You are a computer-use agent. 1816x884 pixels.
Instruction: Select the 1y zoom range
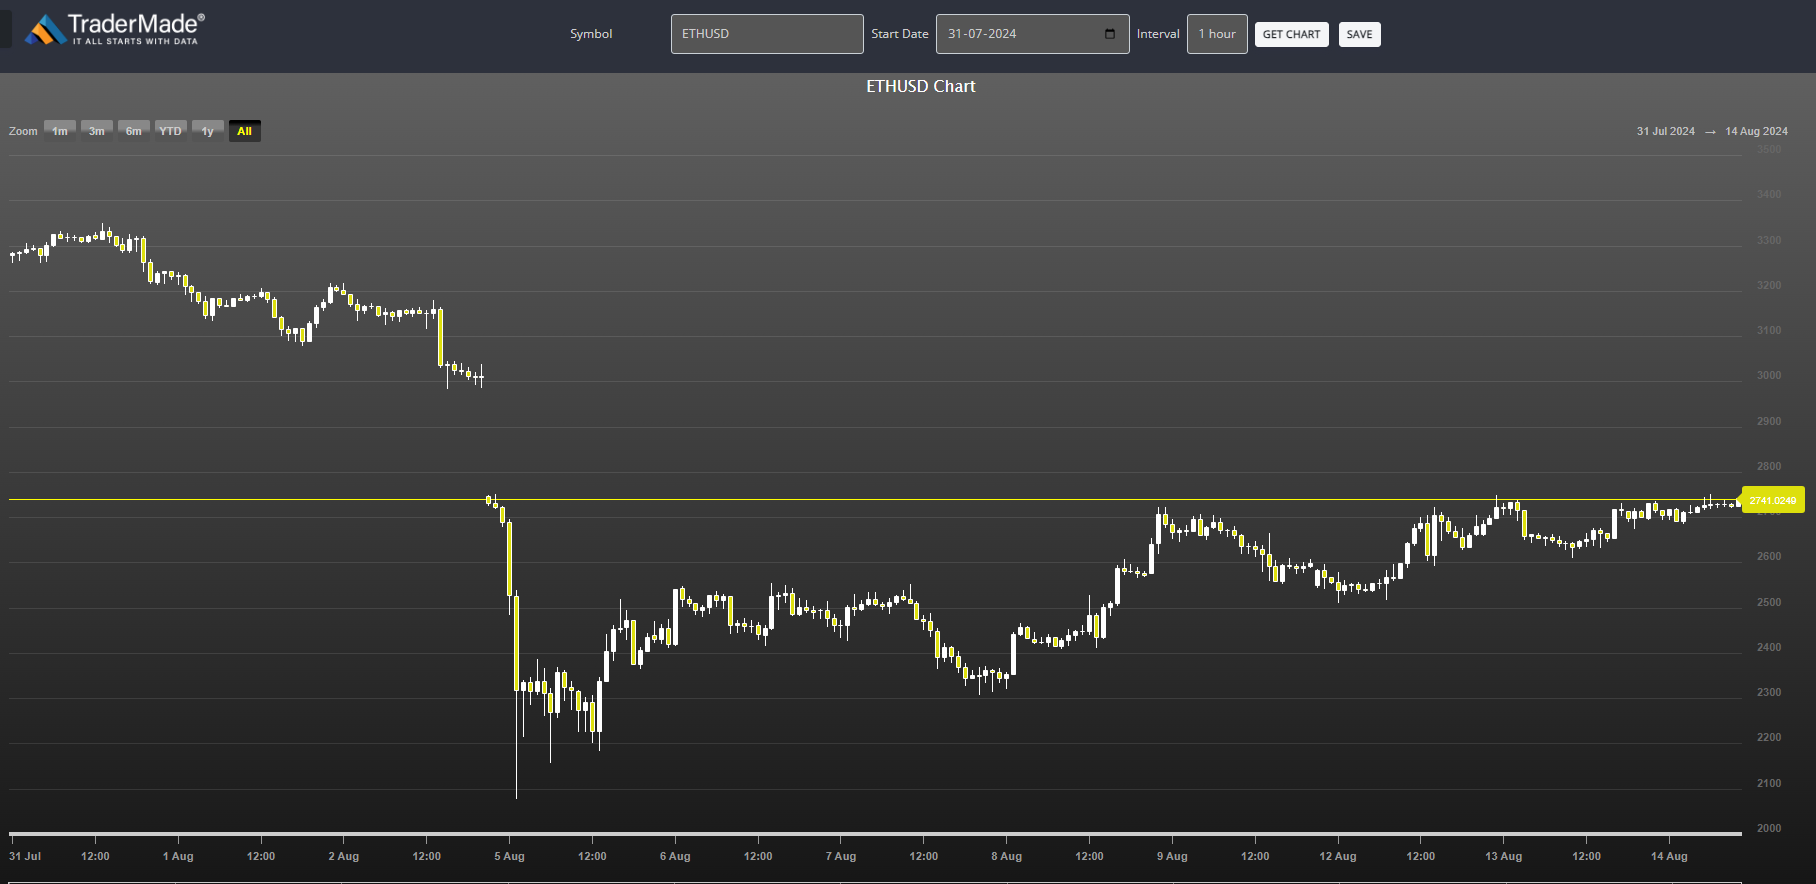tap(208, 131)
